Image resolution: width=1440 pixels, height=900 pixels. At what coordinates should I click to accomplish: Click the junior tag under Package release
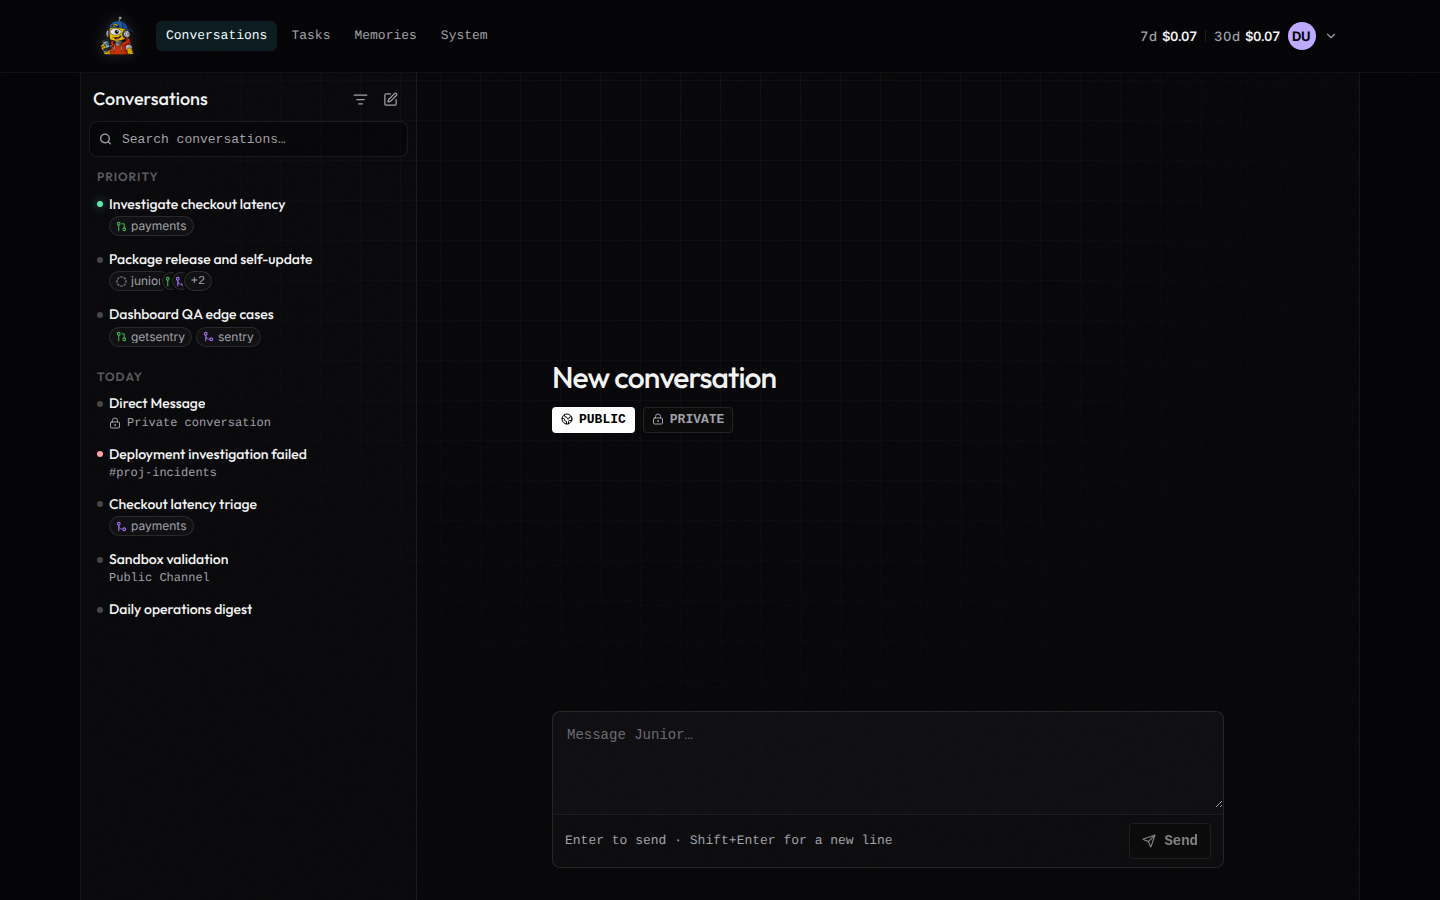pyautogui.click(x=137, y=281)
